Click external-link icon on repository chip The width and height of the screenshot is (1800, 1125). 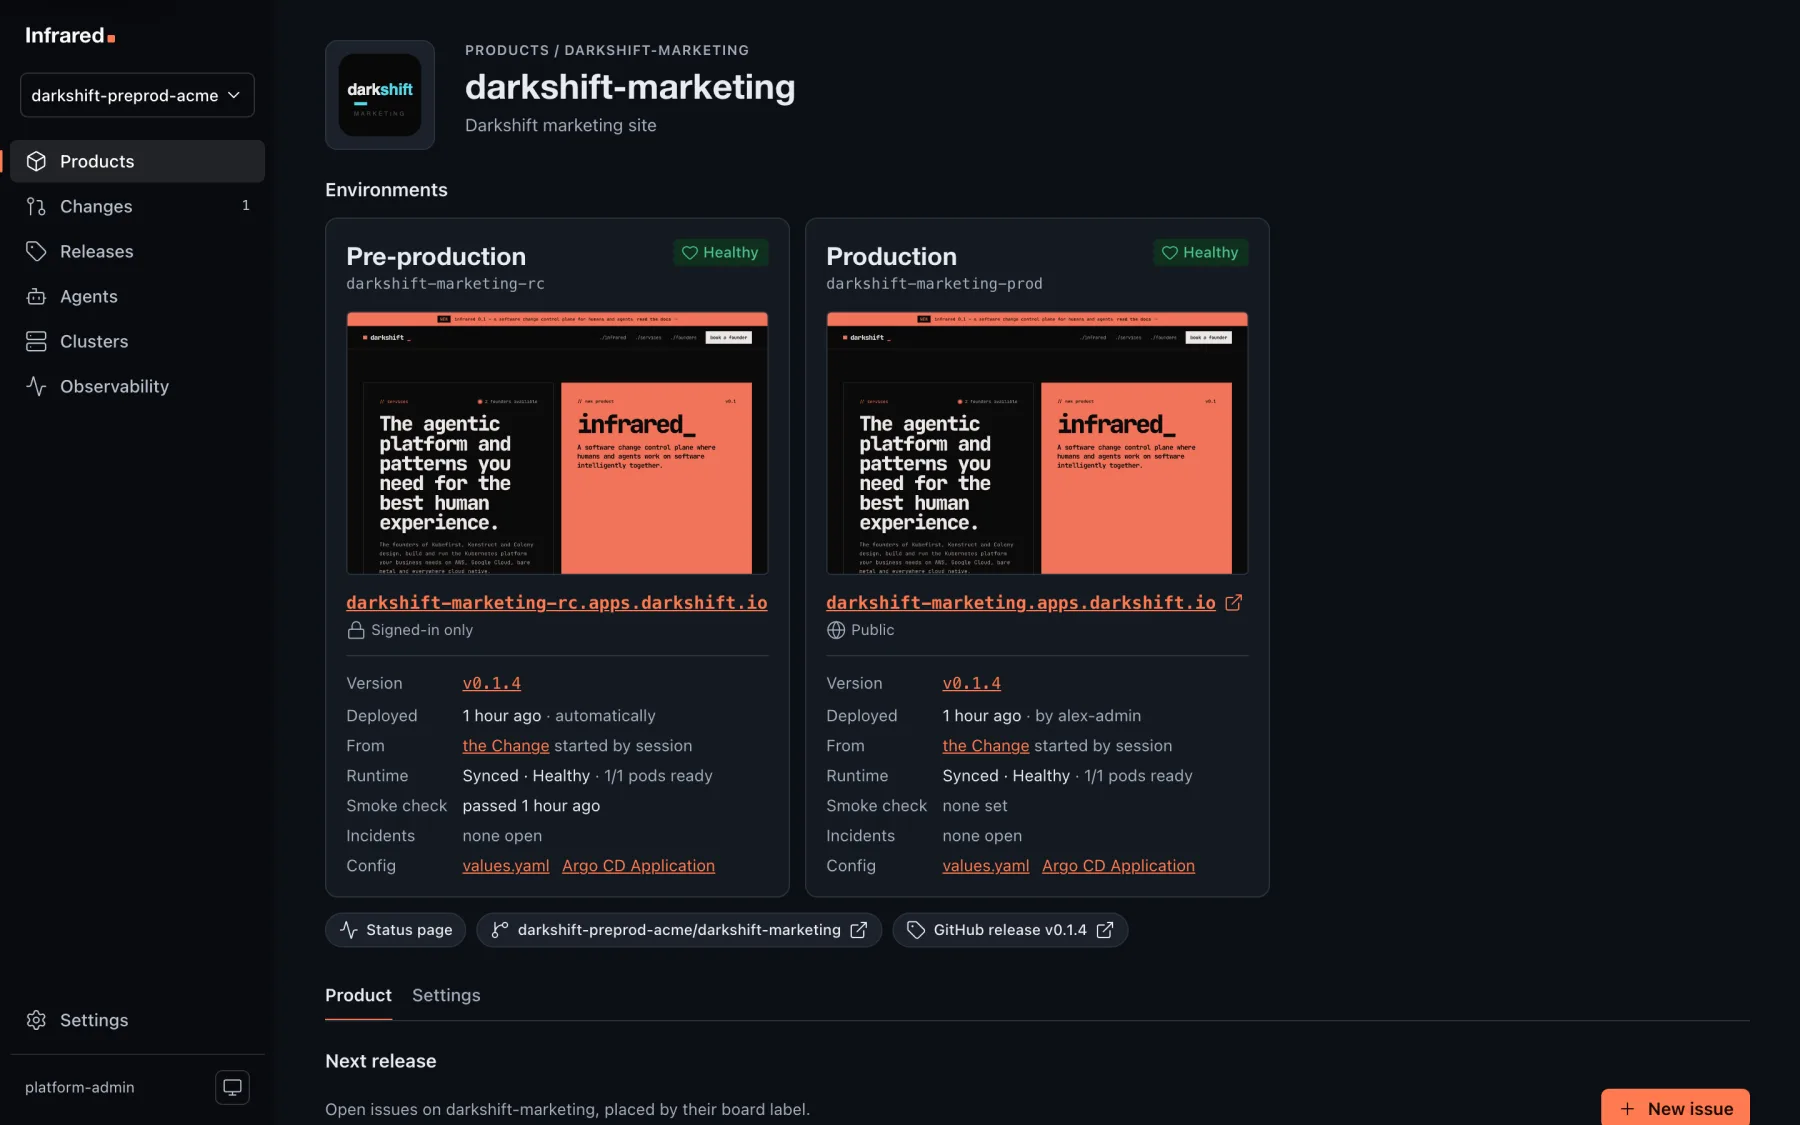[x=858, y=930]
